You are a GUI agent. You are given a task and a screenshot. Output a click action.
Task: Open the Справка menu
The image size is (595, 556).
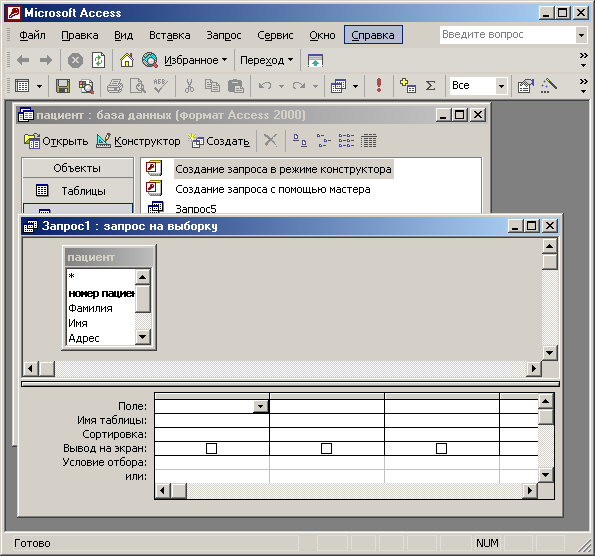[373, 35]
